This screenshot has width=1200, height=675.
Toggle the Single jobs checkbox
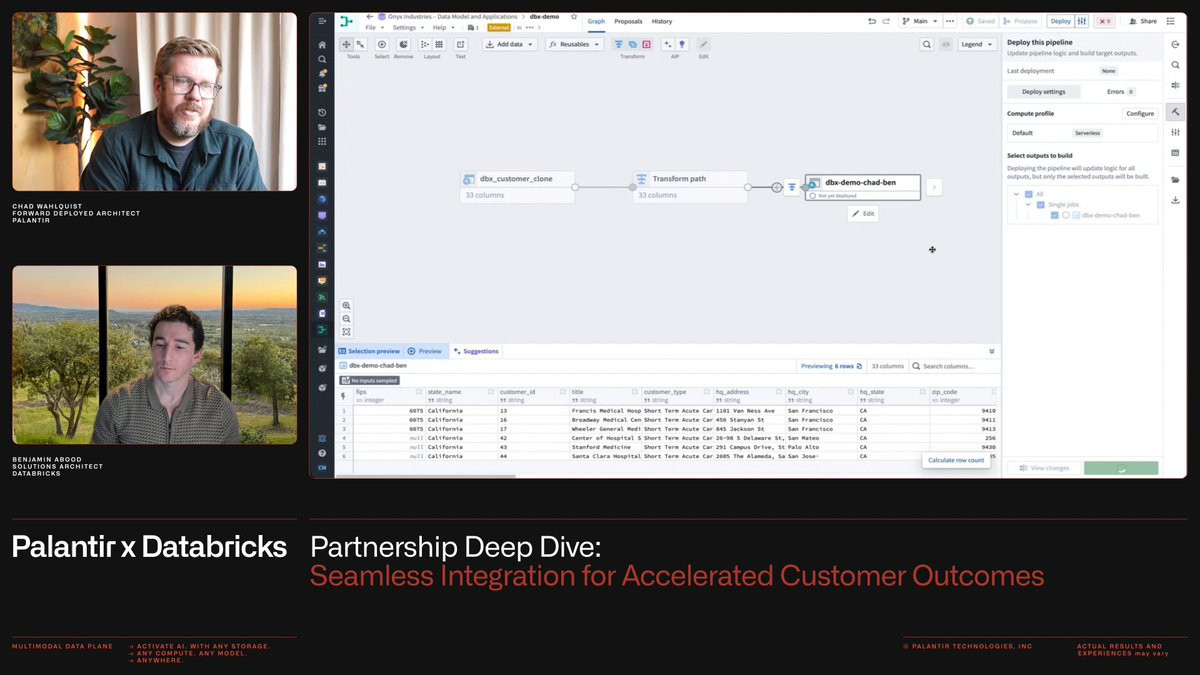1041,205
